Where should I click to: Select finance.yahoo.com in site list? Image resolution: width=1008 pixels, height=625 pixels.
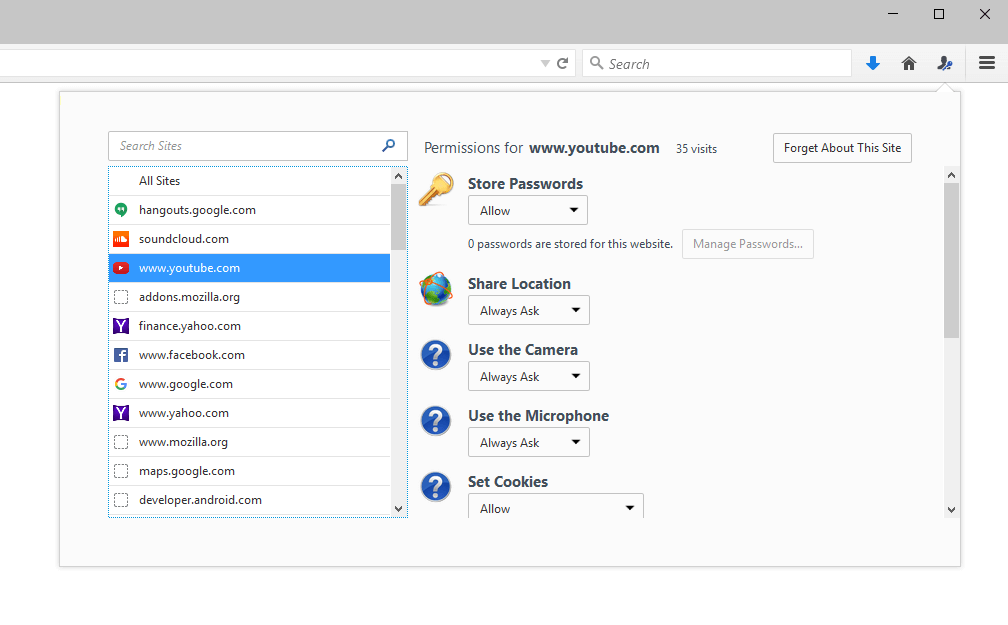click(x=249, y=326)
